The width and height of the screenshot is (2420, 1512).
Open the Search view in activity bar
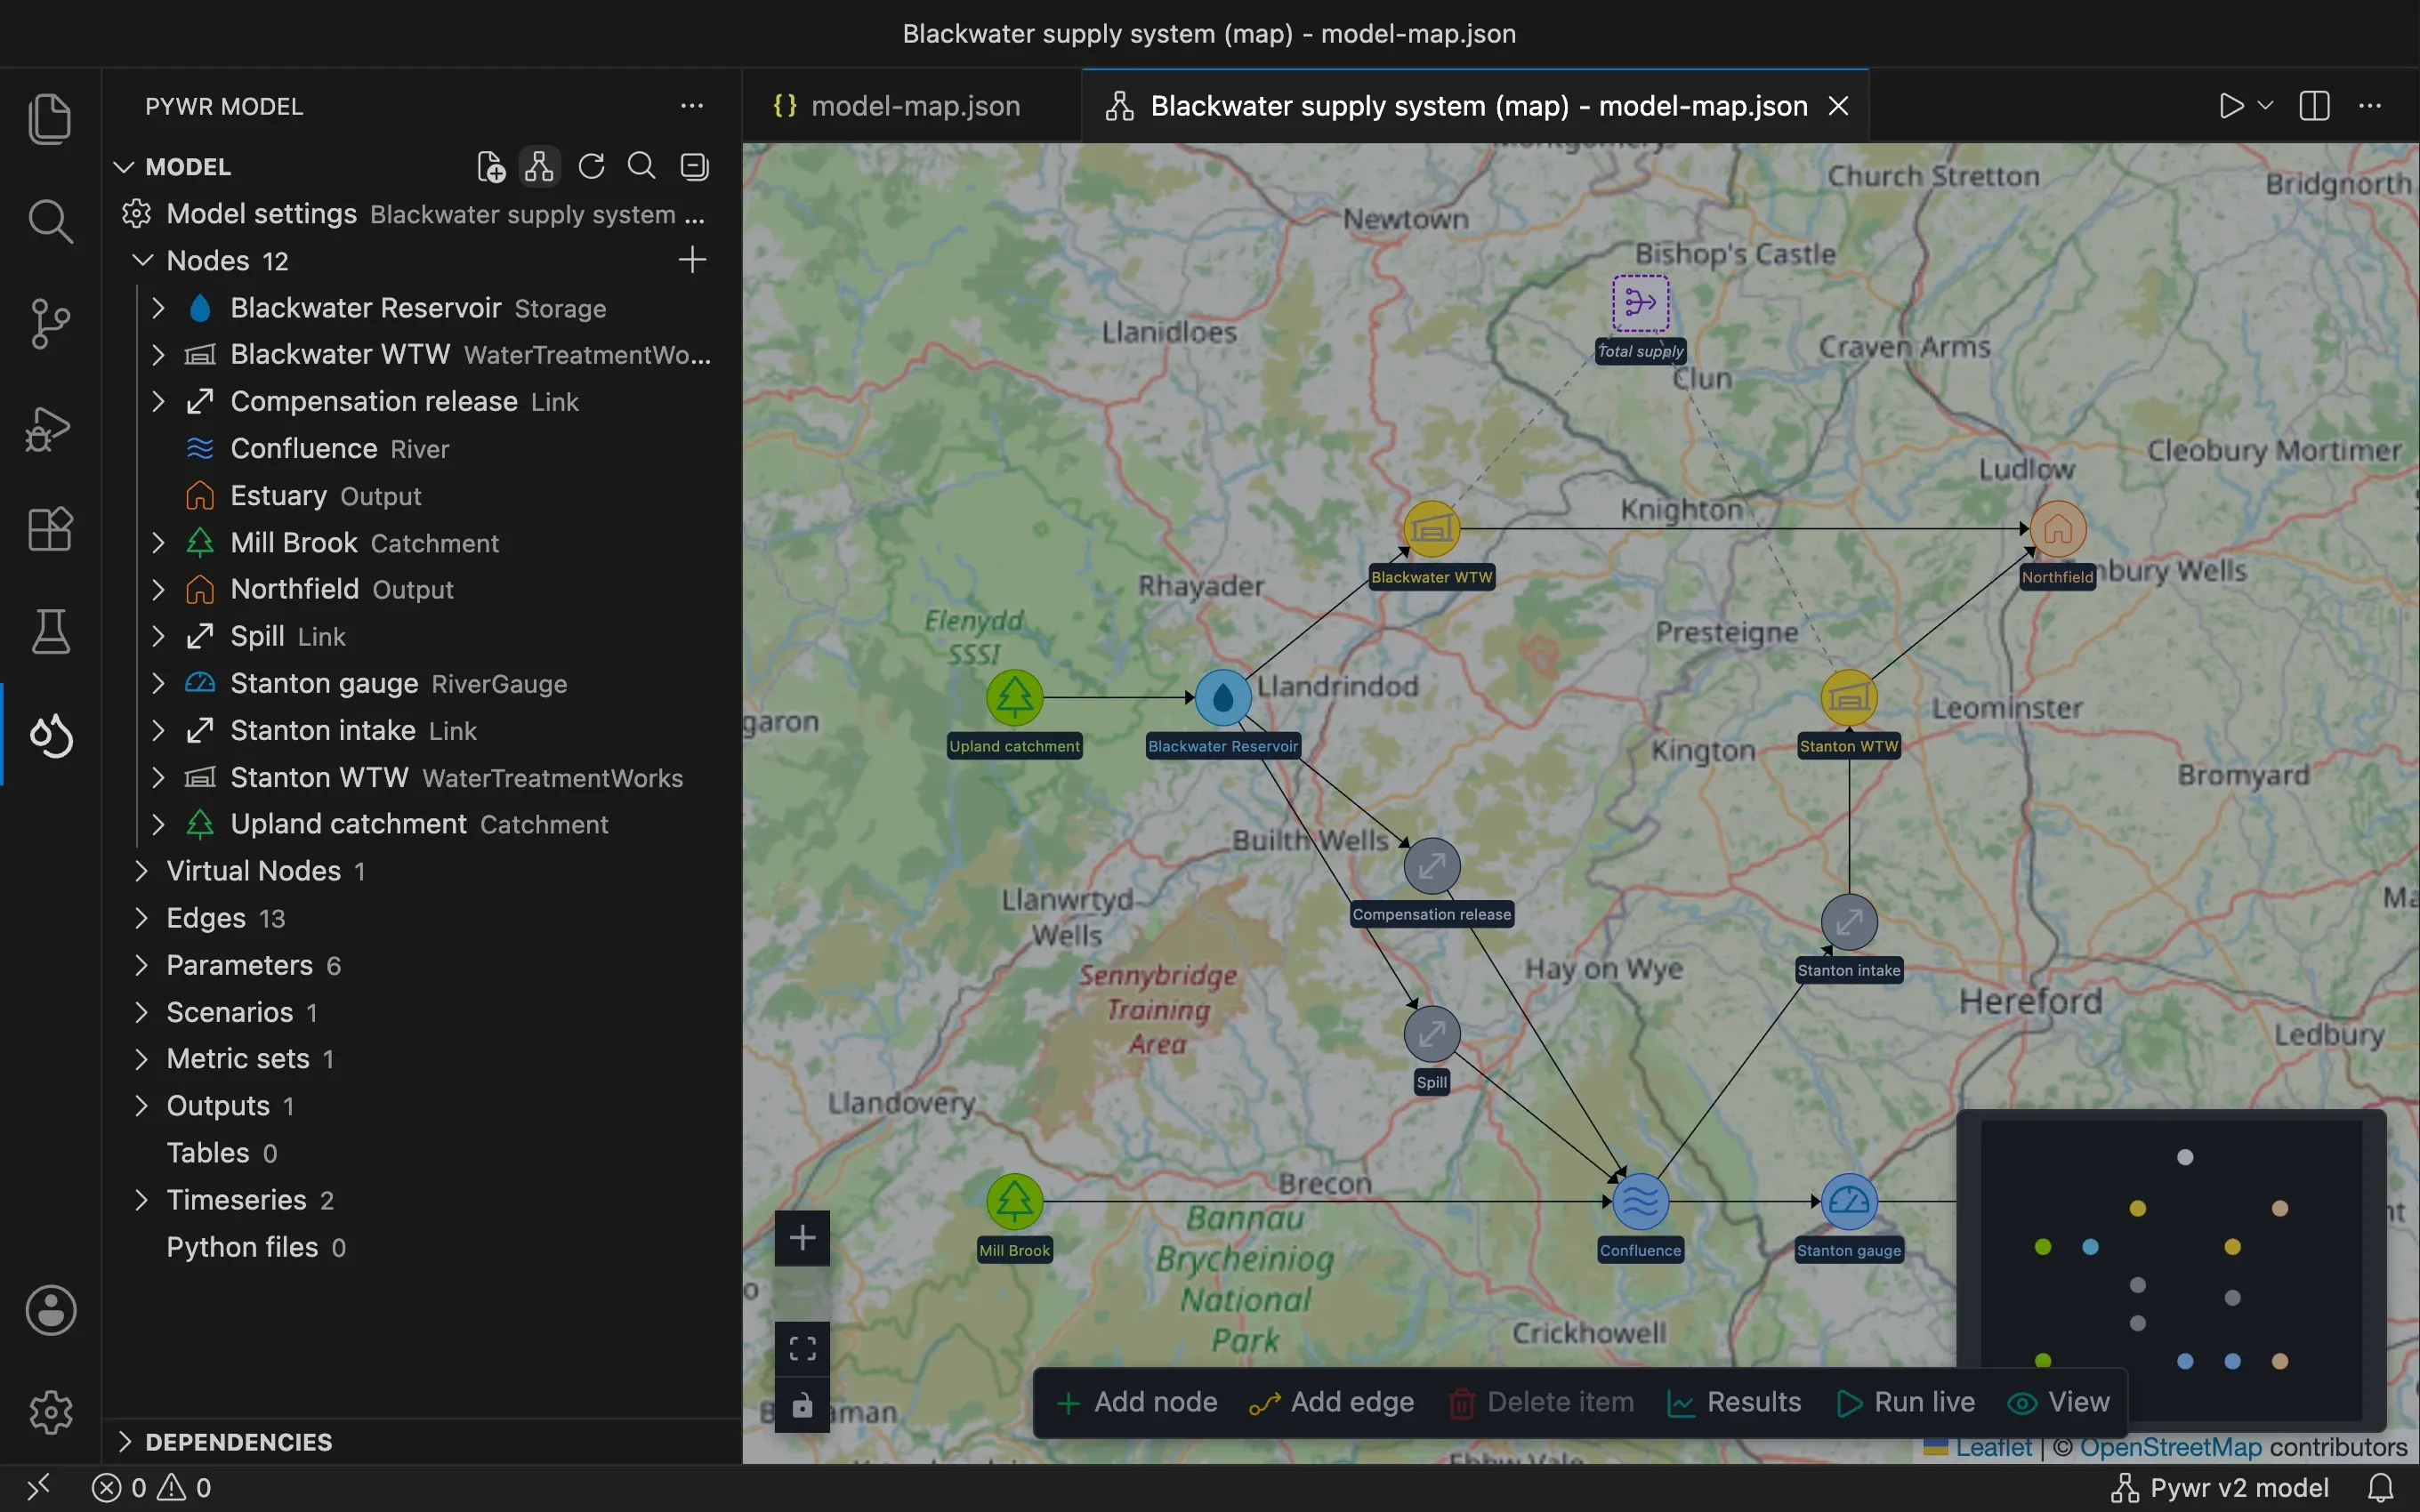[x=50, y=221]
